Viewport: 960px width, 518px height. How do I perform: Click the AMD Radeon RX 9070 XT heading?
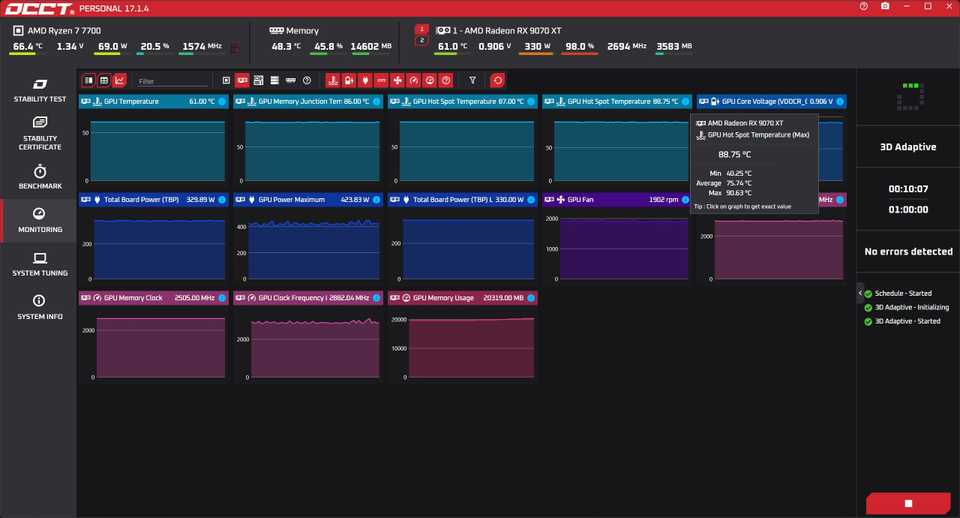[x=506, y=31]
